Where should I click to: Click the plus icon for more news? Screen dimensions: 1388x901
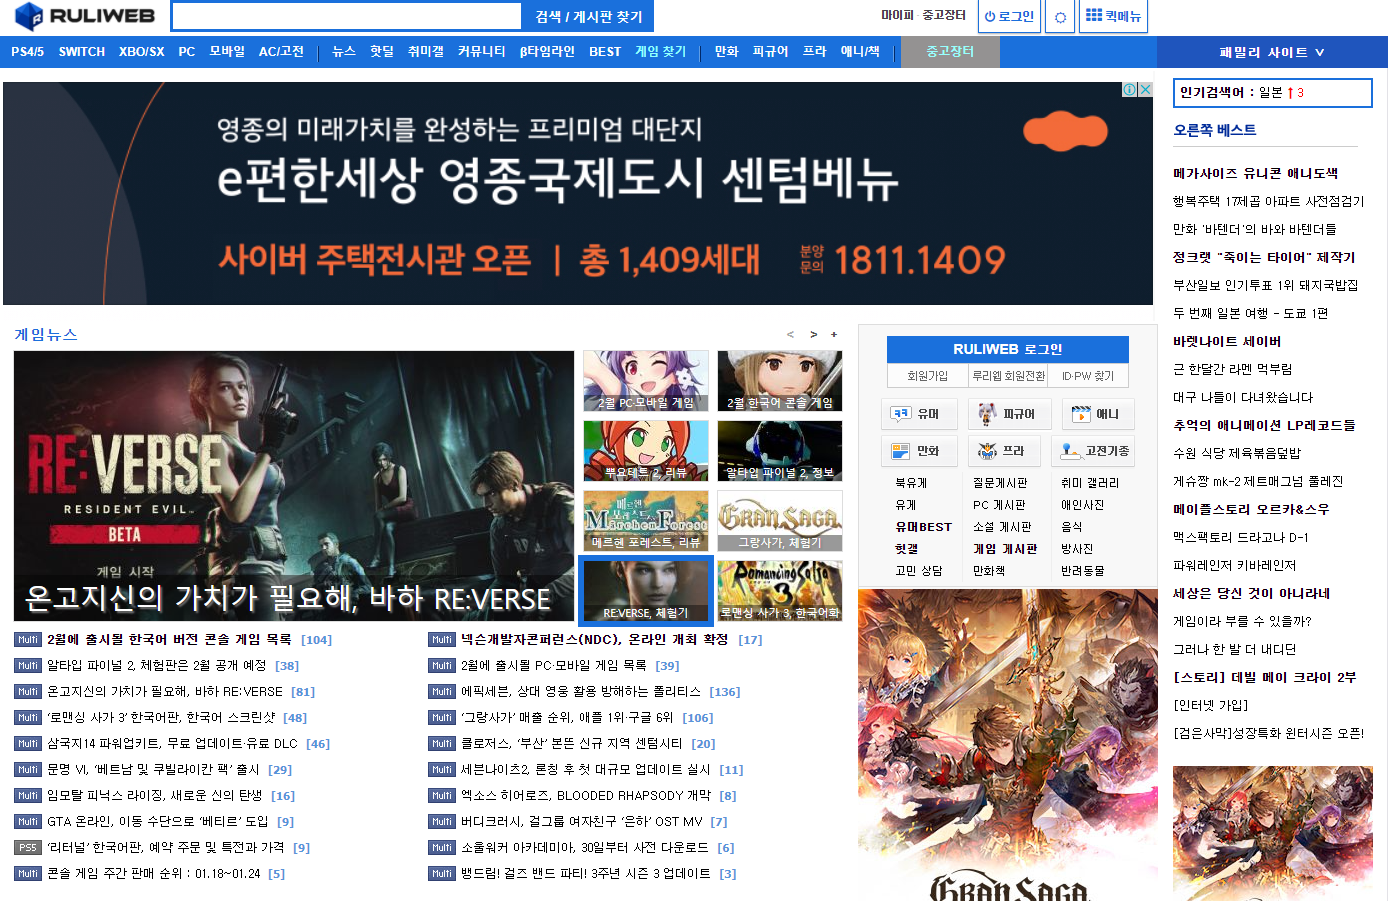pos(834,335)
